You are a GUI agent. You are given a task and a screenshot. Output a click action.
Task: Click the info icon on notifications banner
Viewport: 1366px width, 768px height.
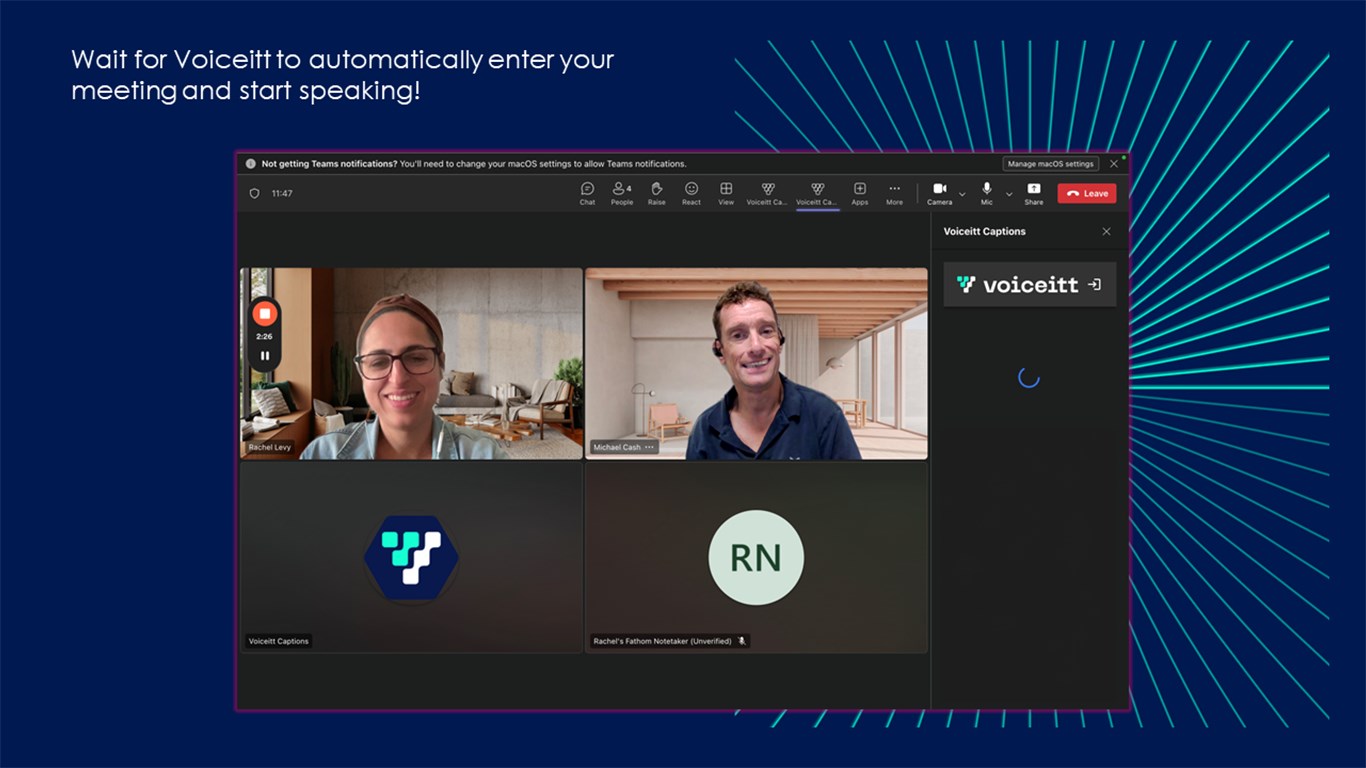pyautogui.click(x=251, y=164)
